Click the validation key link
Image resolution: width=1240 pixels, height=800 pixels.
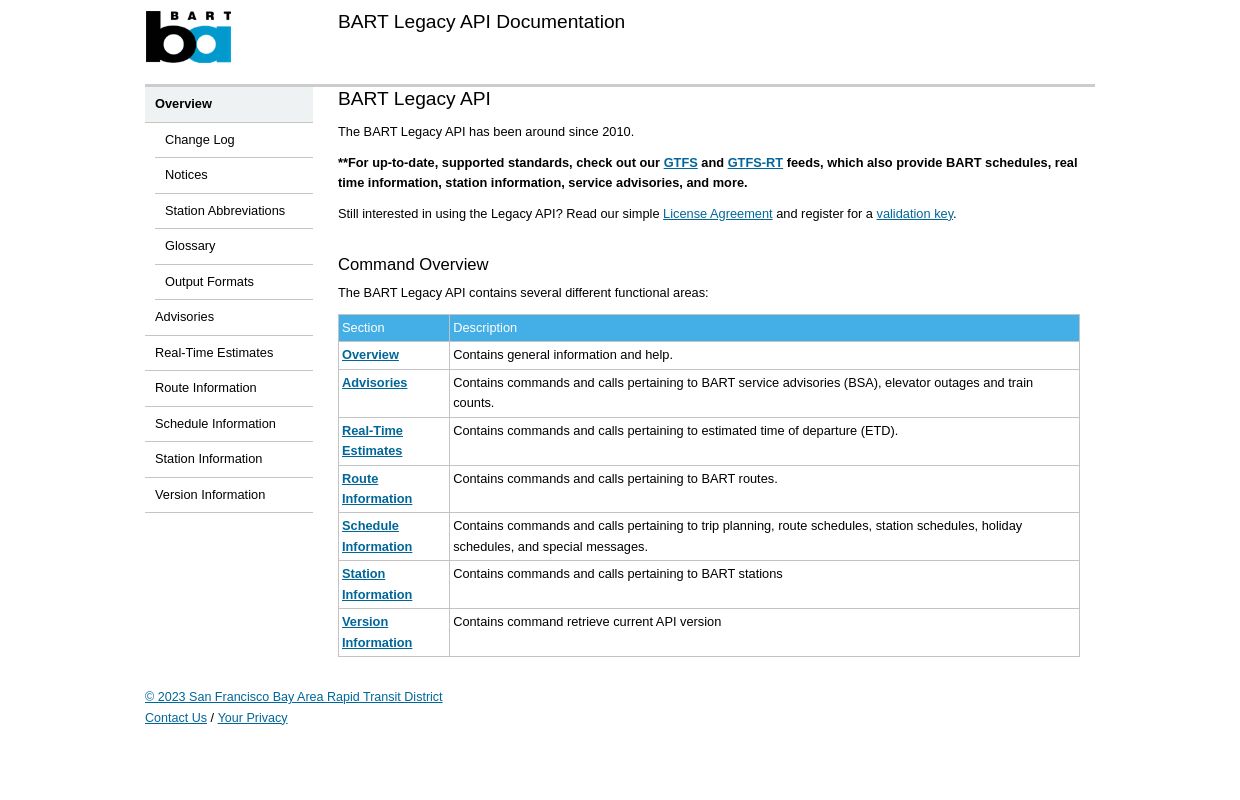click(915, 213)
